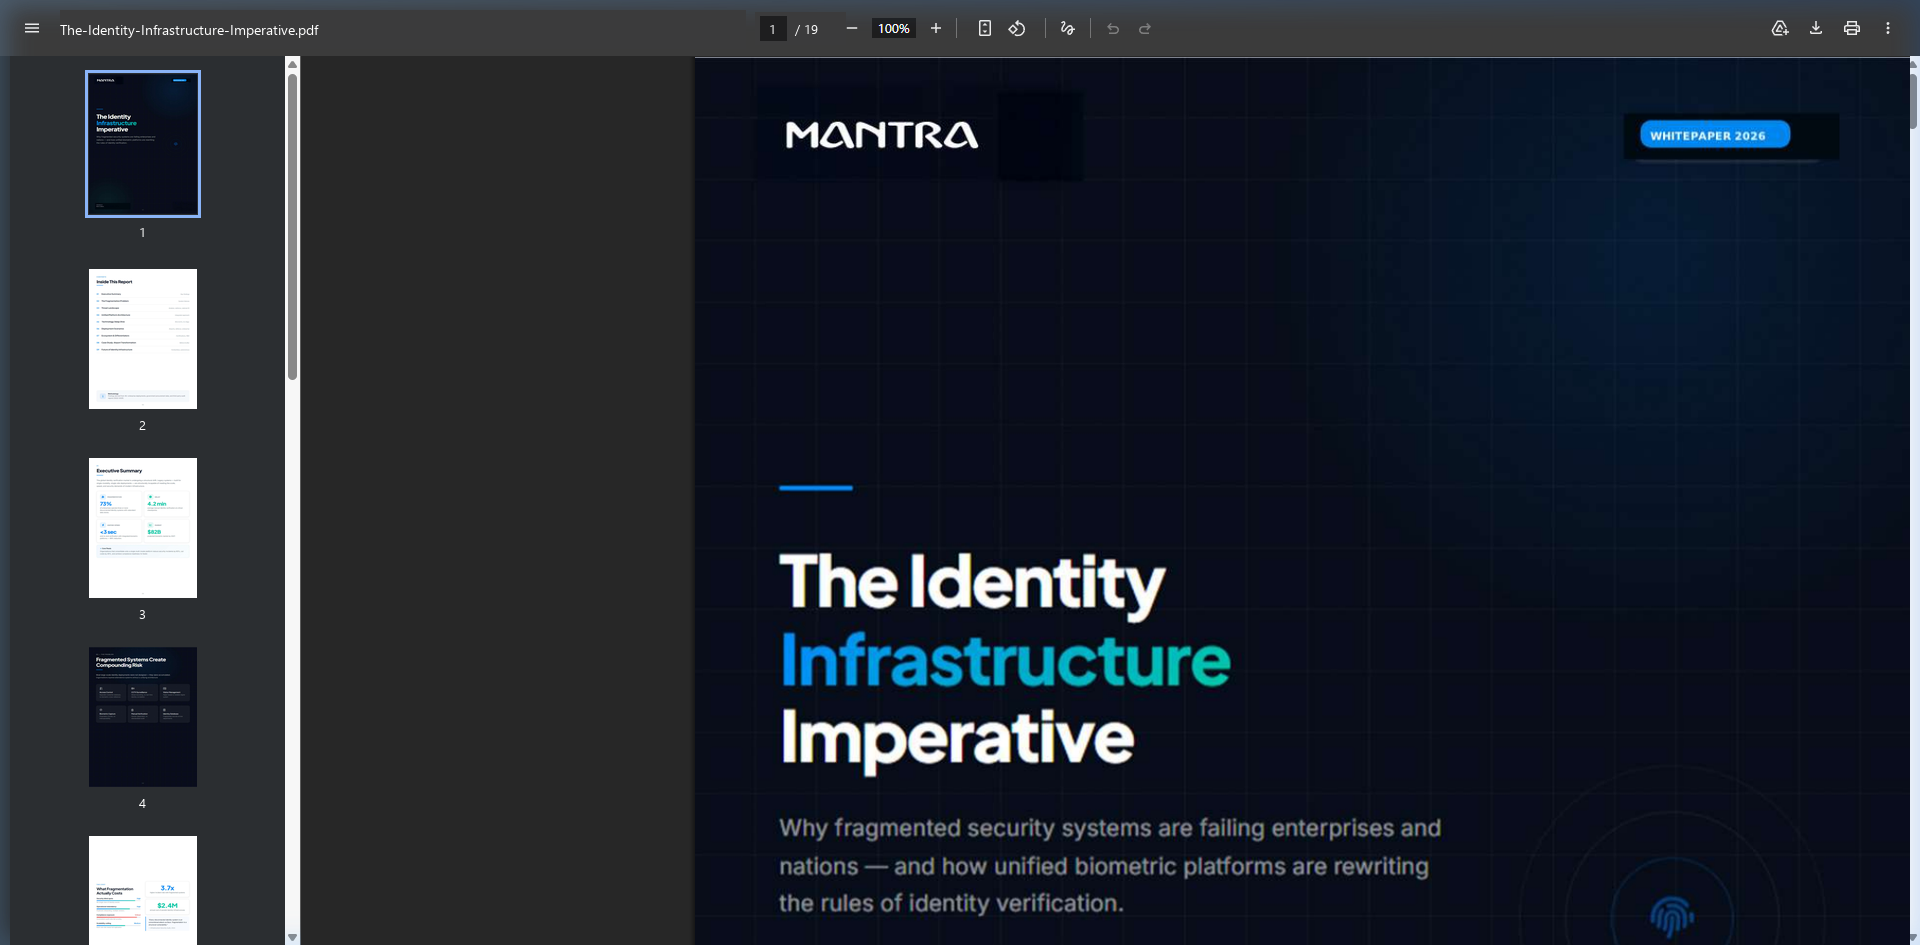Screen dimensions: 1920x945
Task: Click the subtitle beginning 'Why fragmented security'
Action: point(1110,865)
